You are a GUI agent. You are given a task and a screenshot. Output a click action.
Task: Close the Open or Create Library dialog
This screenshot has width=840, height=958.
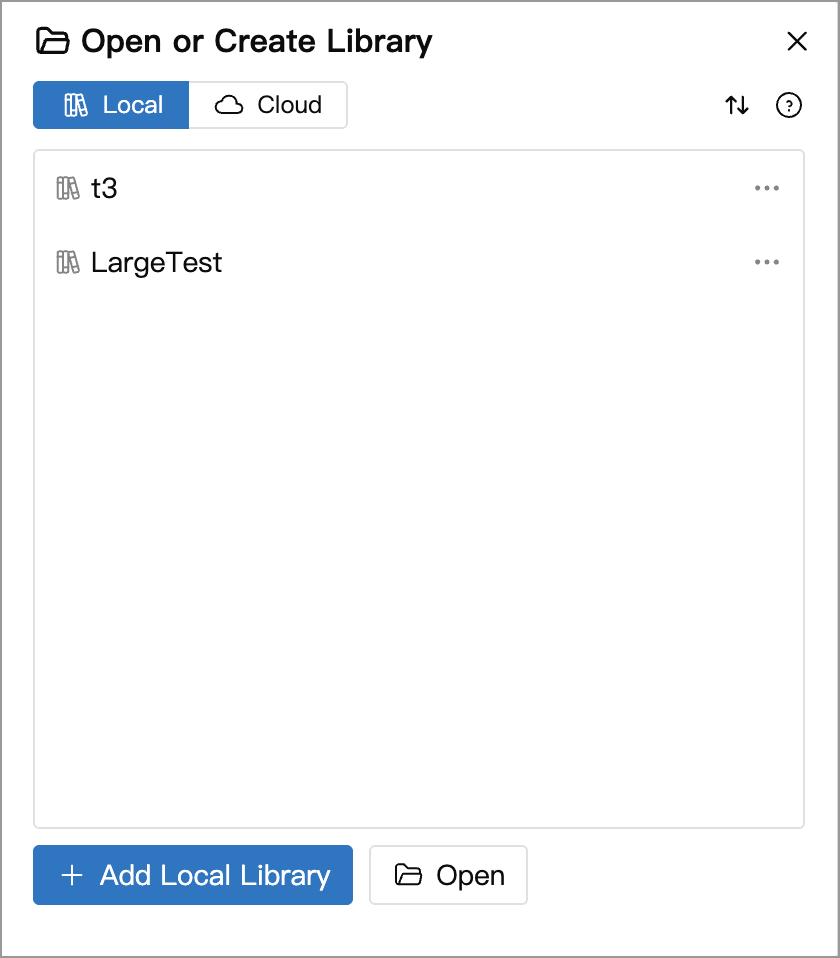[797, 42]
